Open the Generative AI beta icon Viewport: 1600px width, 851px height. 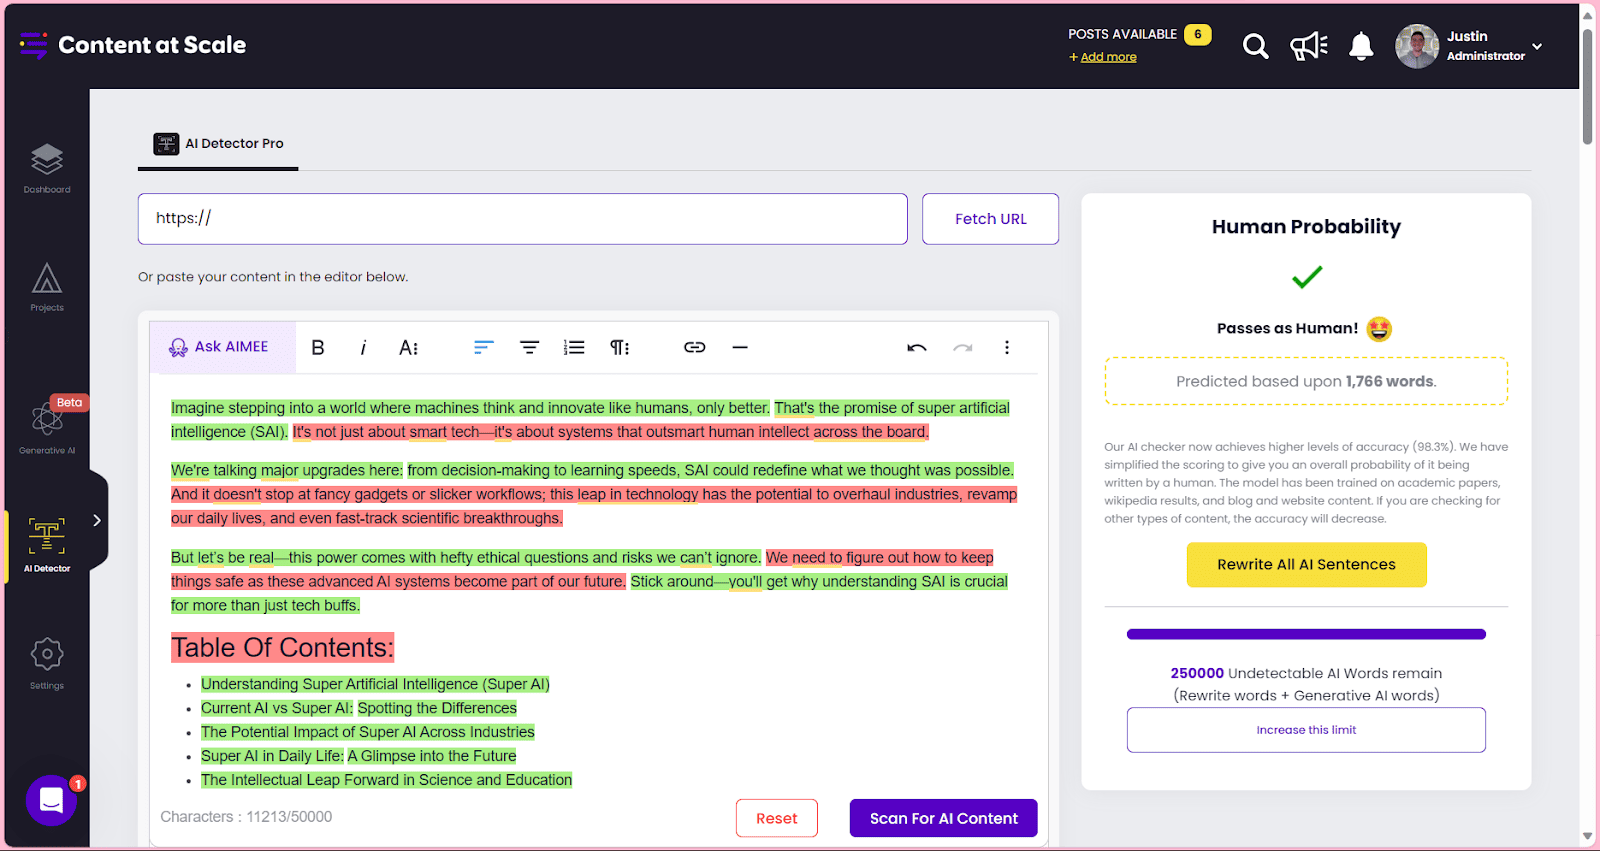(47, 427)
